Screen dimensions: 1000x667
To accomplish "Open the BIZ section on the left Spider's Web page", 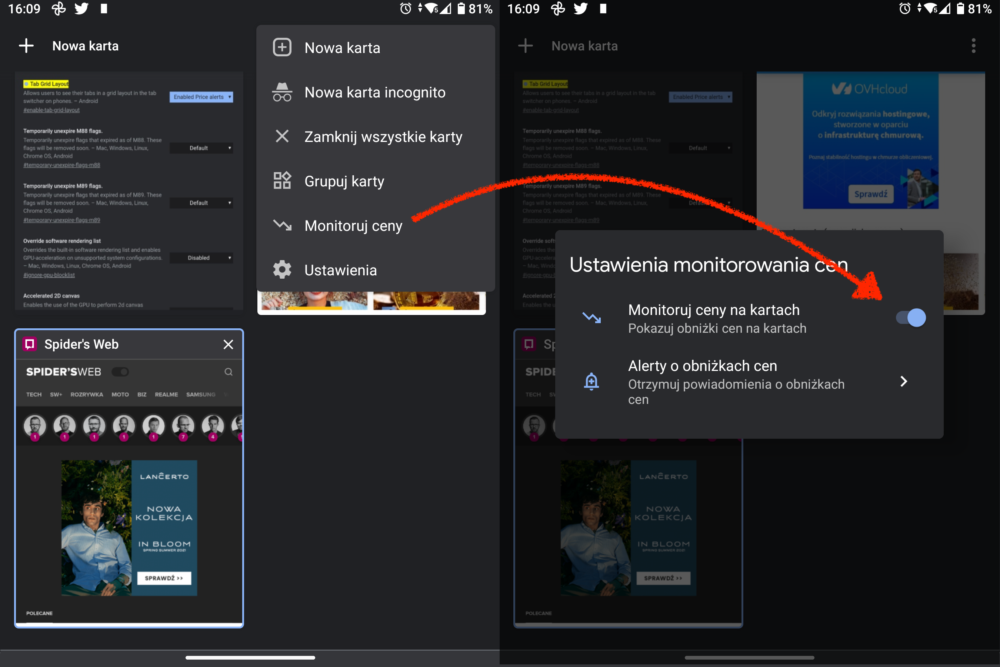I will 142,395.
